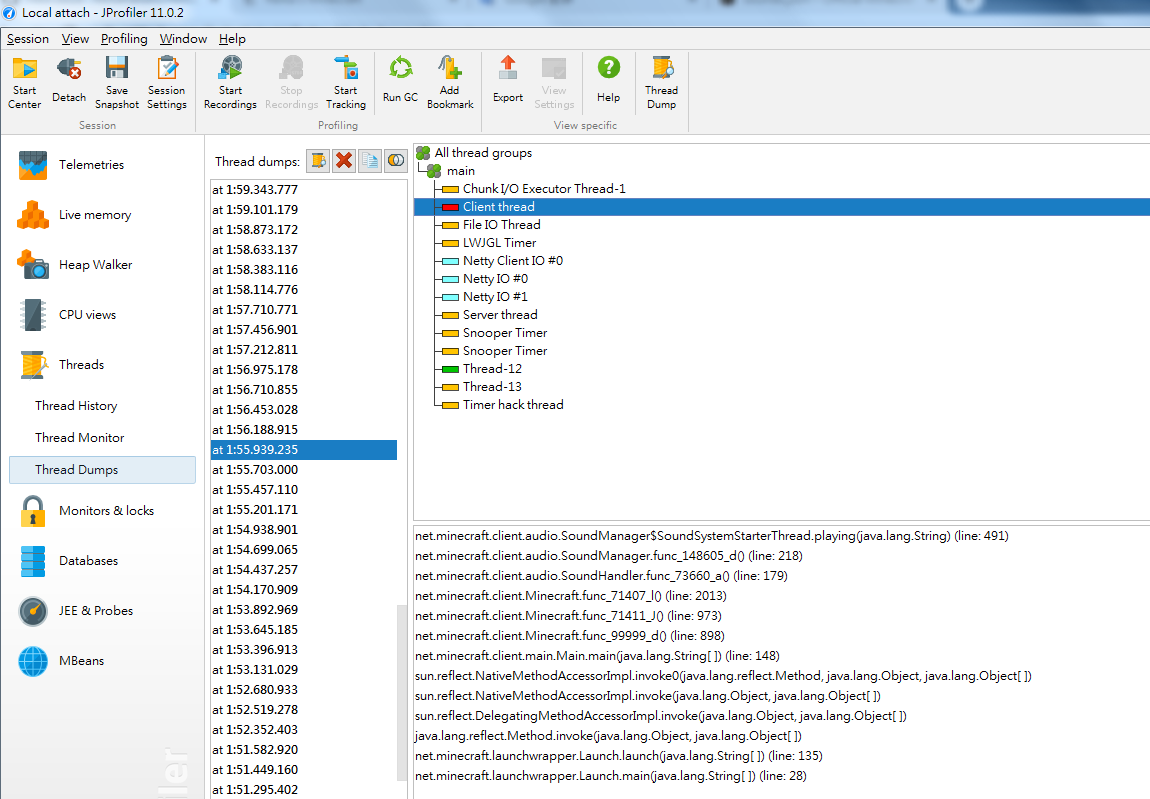Image resolution: width=1150 pixels, height=799 pixels.
Task: Open the Session menu
Action: [x=28, y=39]
